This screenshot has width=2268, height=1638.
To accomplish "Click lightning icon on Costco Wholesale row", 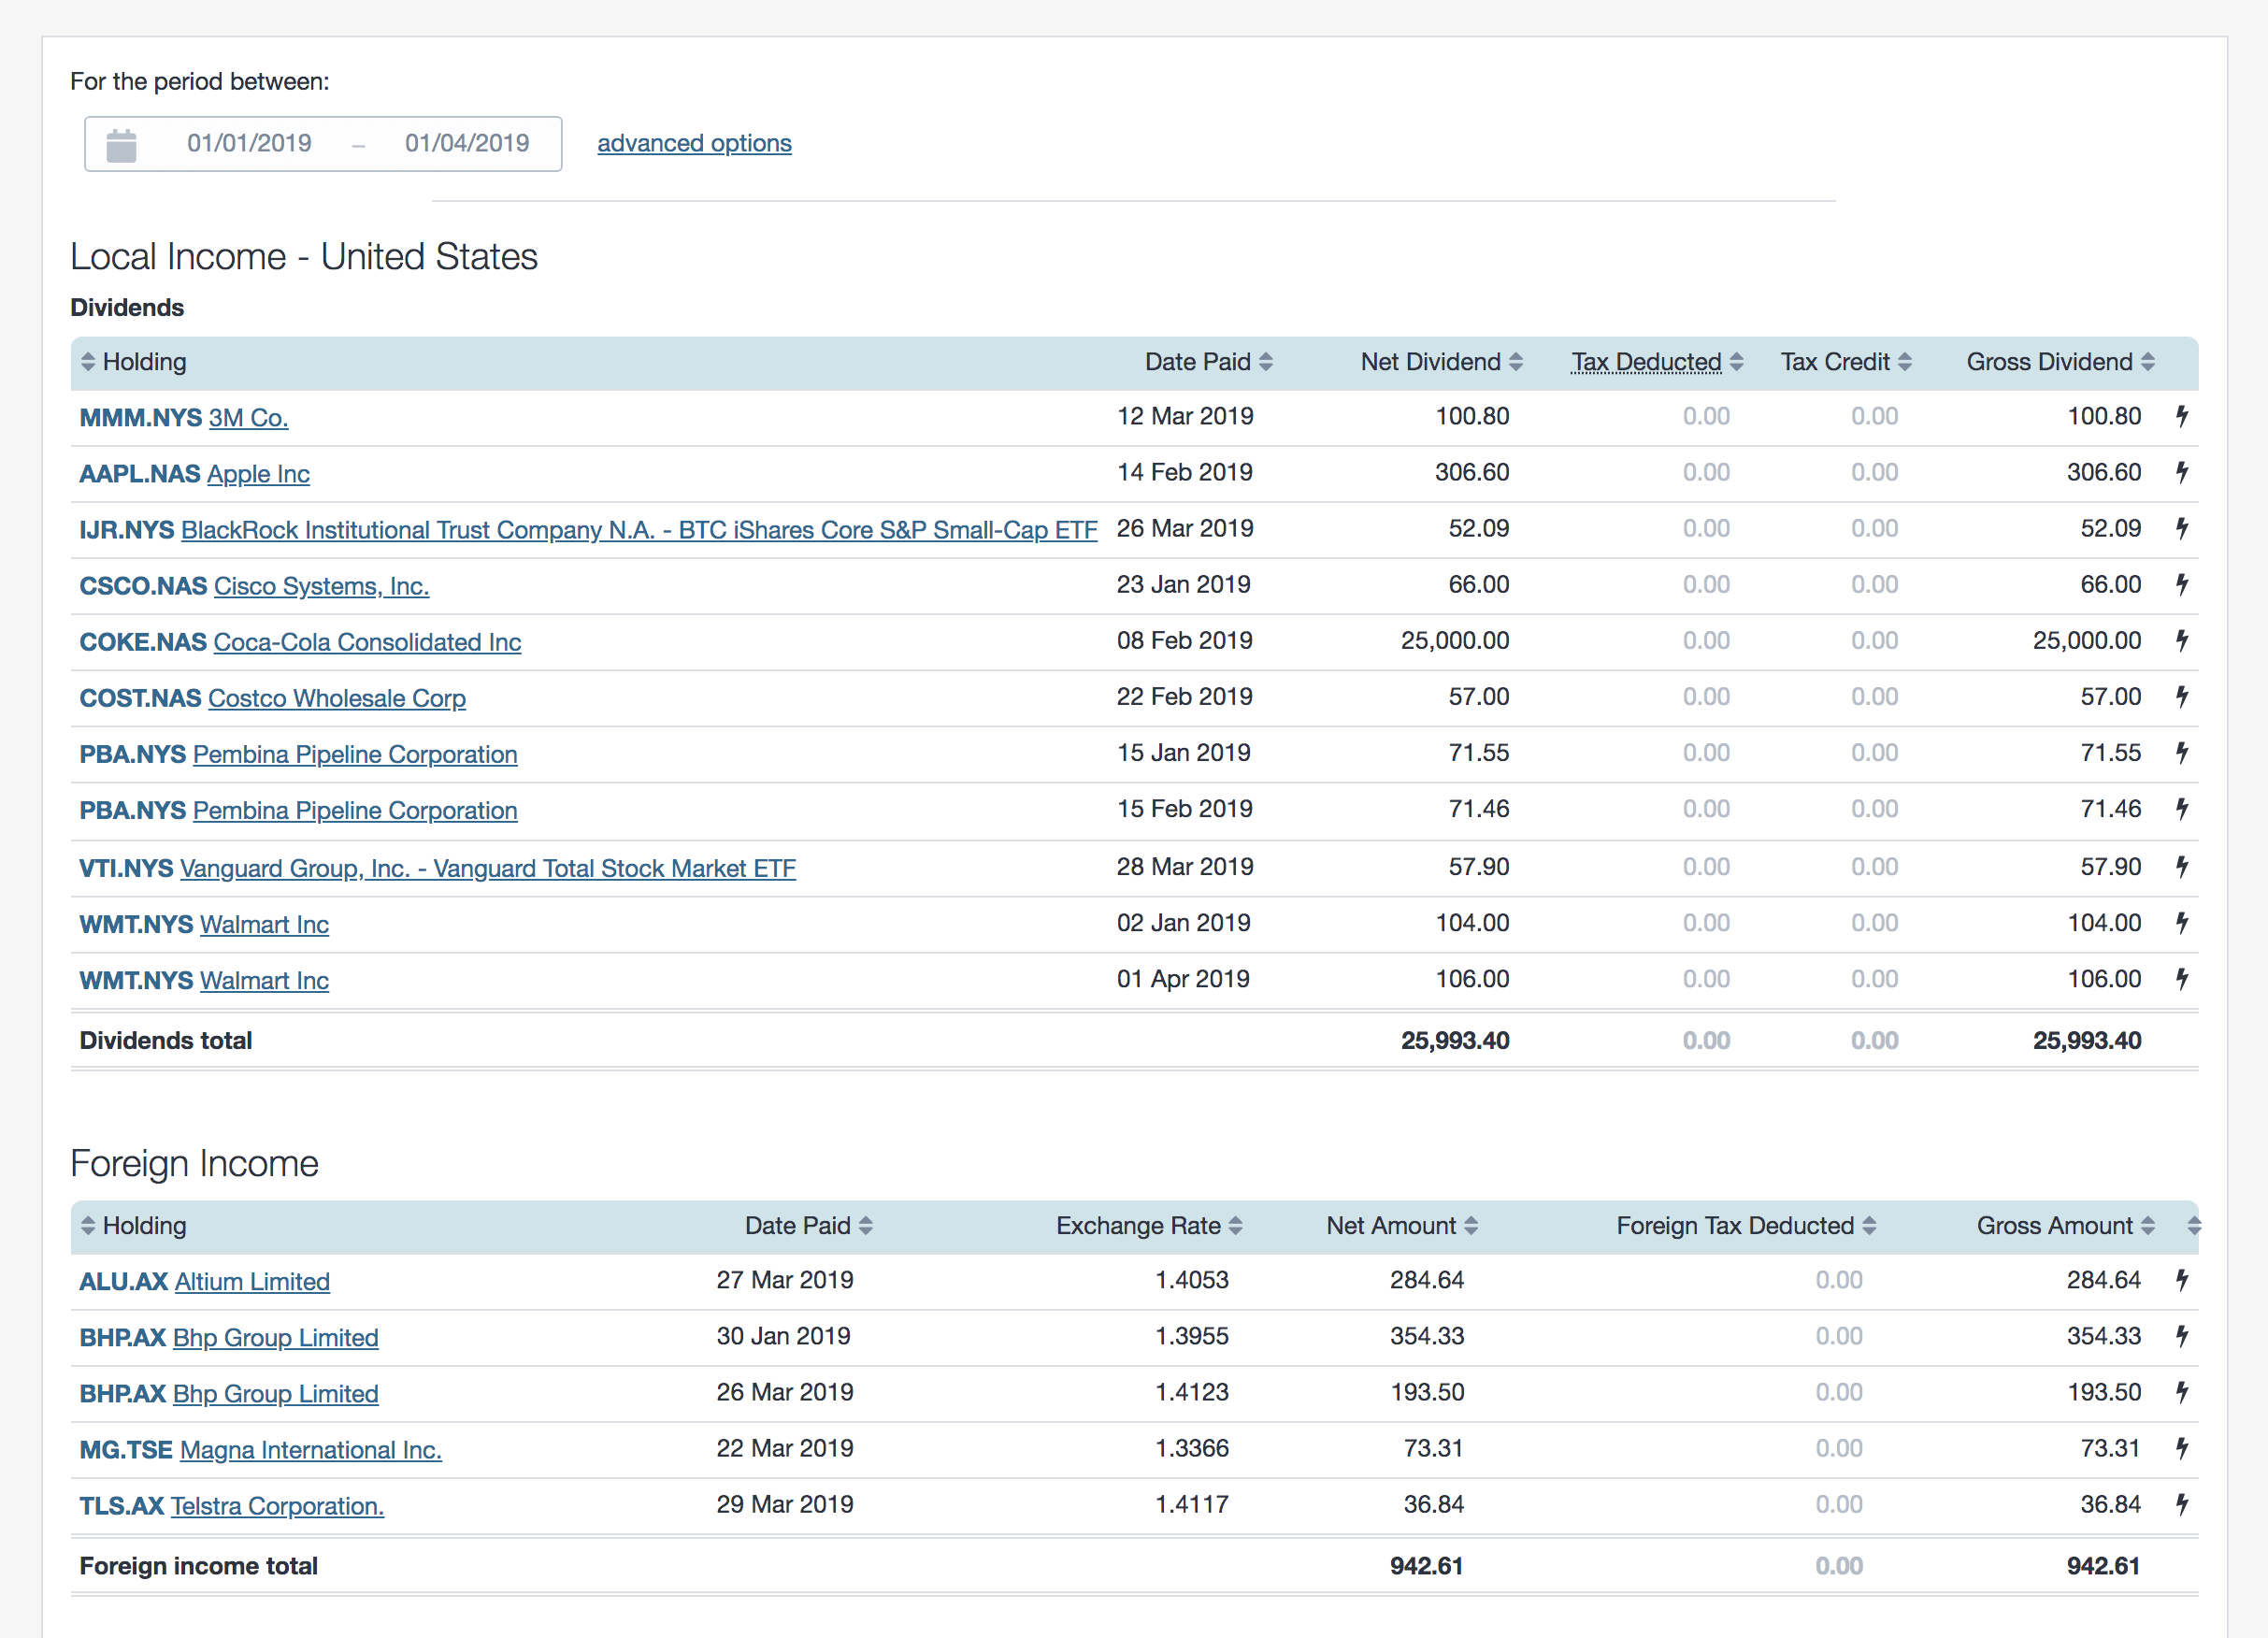I will tap(2182, 696).
